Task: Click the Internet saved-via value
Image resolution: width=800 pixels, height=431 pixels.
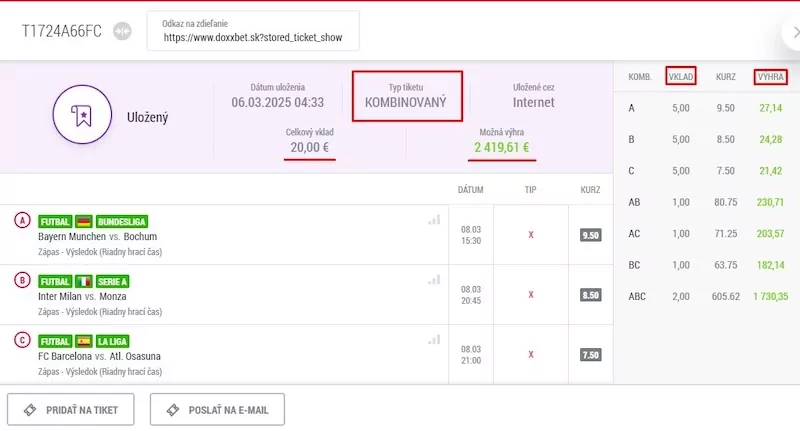Action: click(534, 103)
